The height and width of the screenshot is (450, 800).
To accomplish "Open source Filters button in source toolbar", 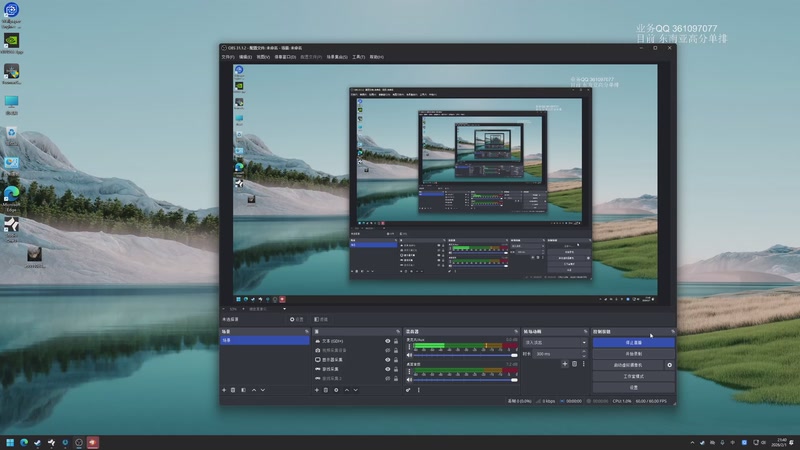I will point(321,319).
